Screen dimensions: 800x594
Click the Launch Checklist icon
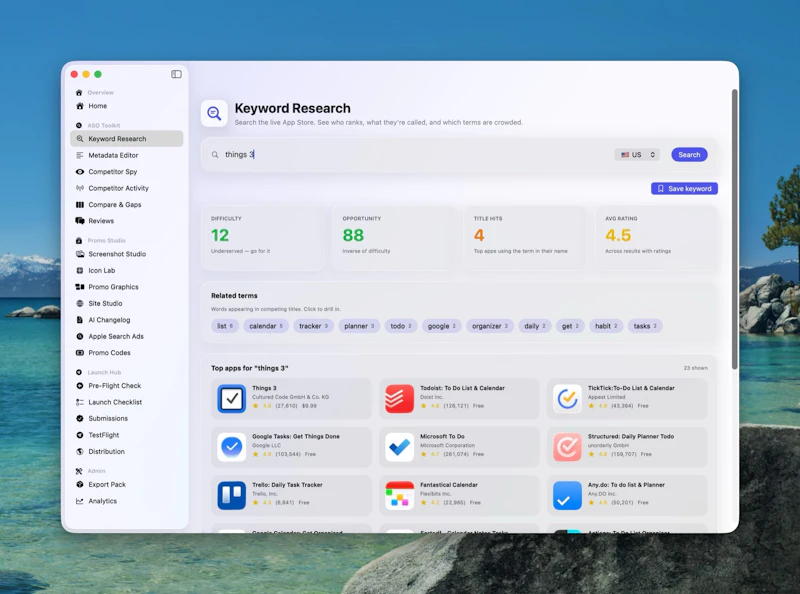tap(80, 402)
